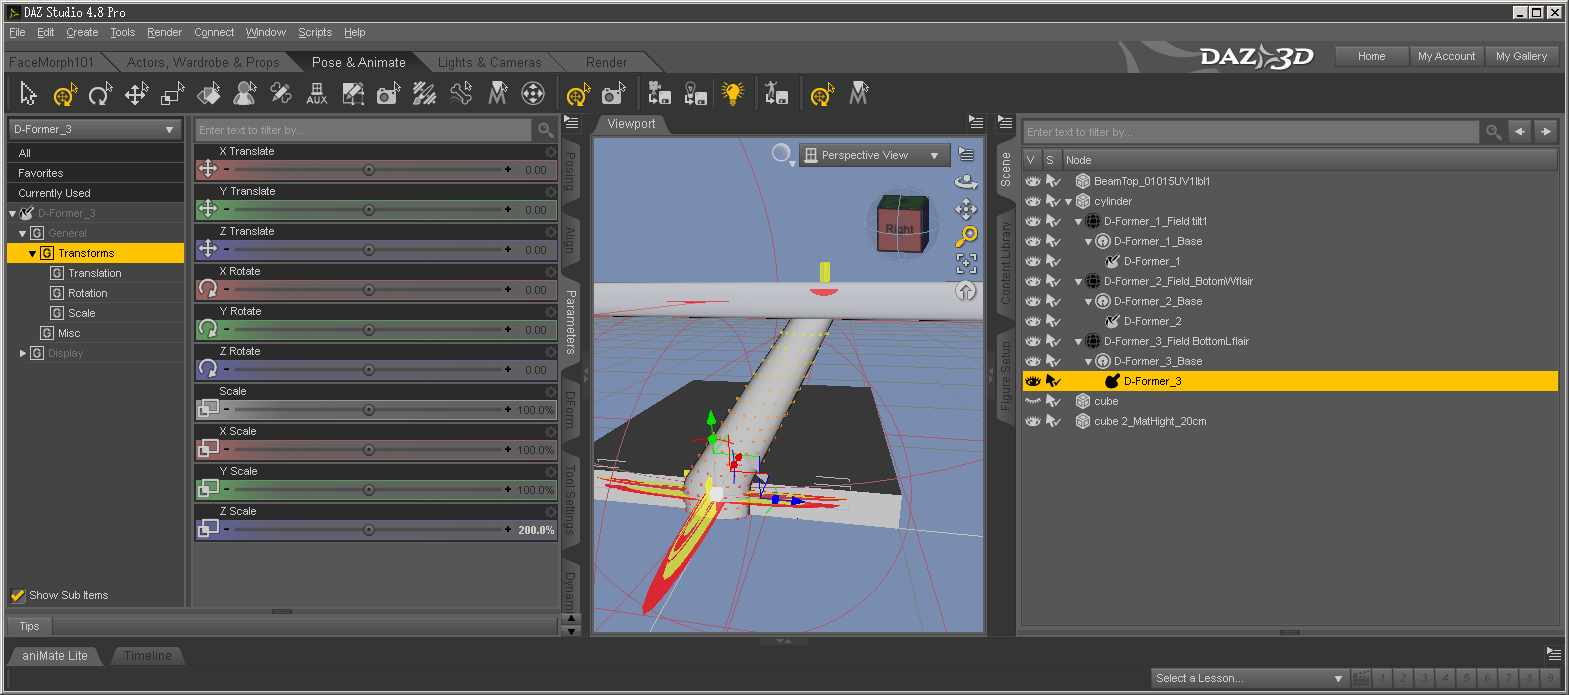Select the Region Navigator figure tool
Viewport: 1569px width, 695px height.
coord(244,94)
